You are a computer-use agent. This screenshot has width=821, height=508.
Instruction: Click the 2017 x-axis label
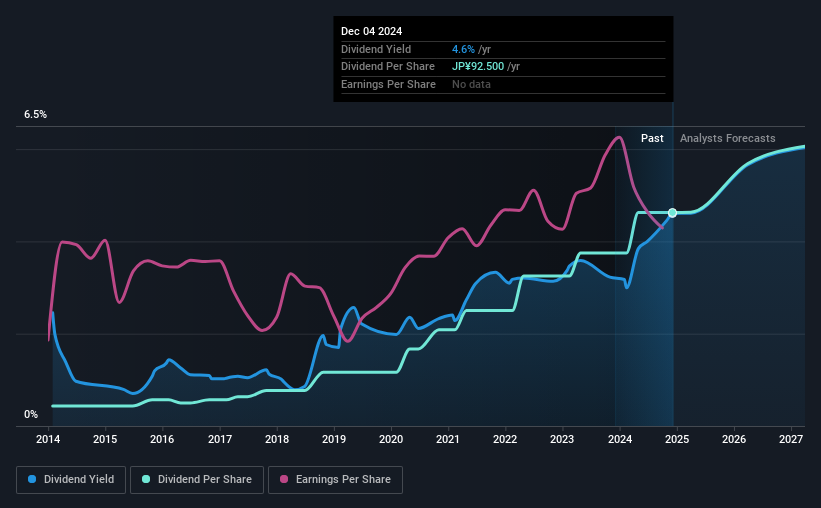point(219,439)
